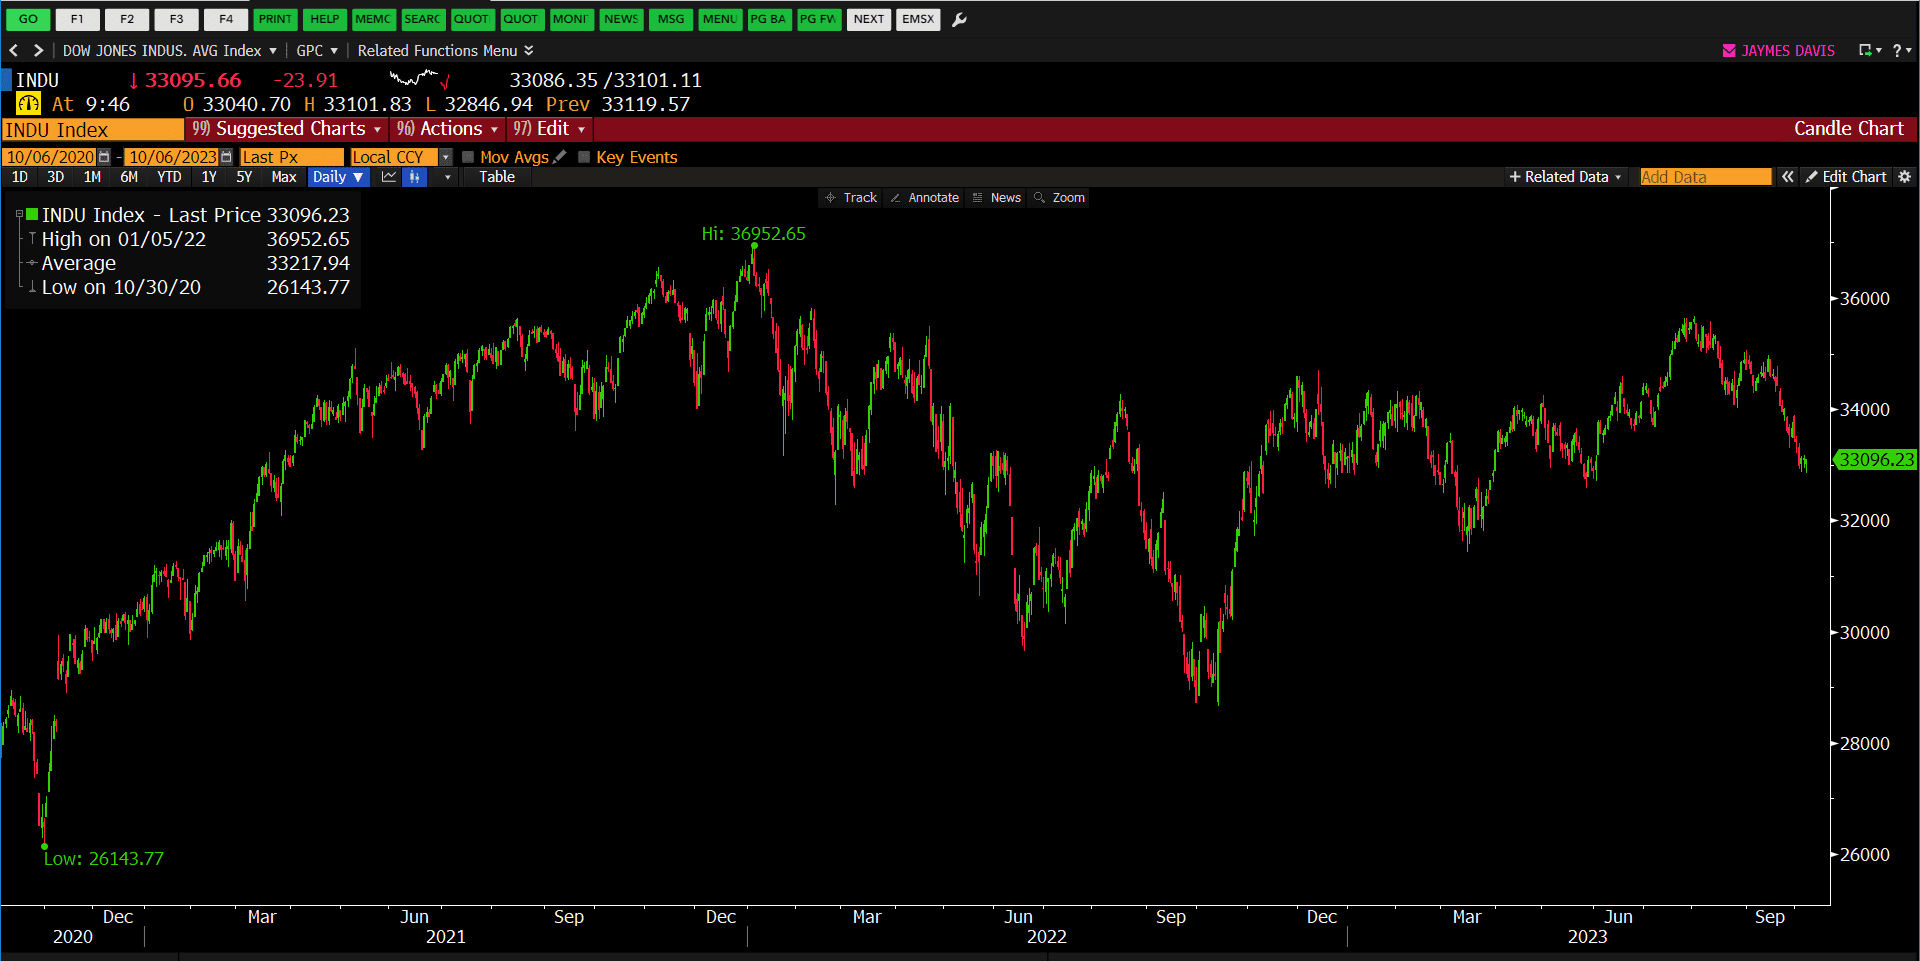
Task: Switch to line chart style icon
Action: 389,177
